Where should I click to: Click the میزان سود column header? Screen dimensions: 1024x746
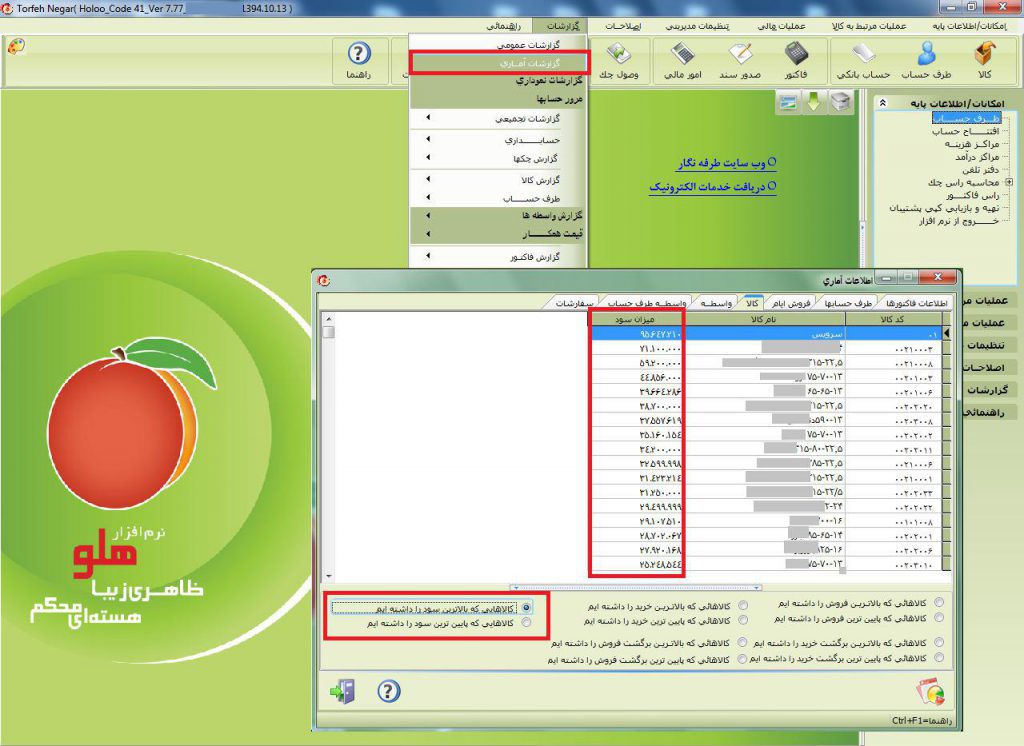[x=635, y=319]
